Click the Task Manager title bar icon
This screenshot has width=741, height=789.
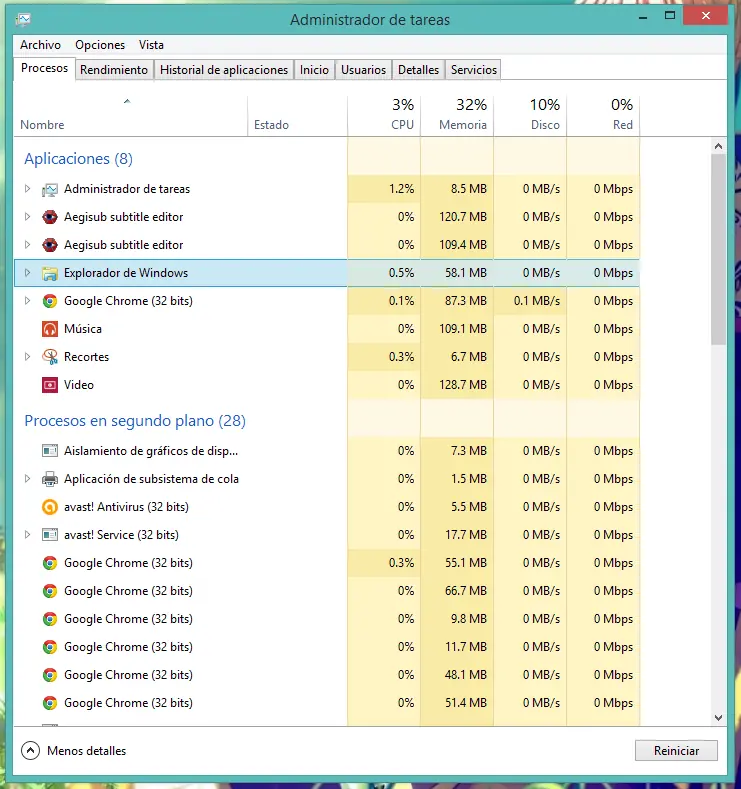[23, 19]
